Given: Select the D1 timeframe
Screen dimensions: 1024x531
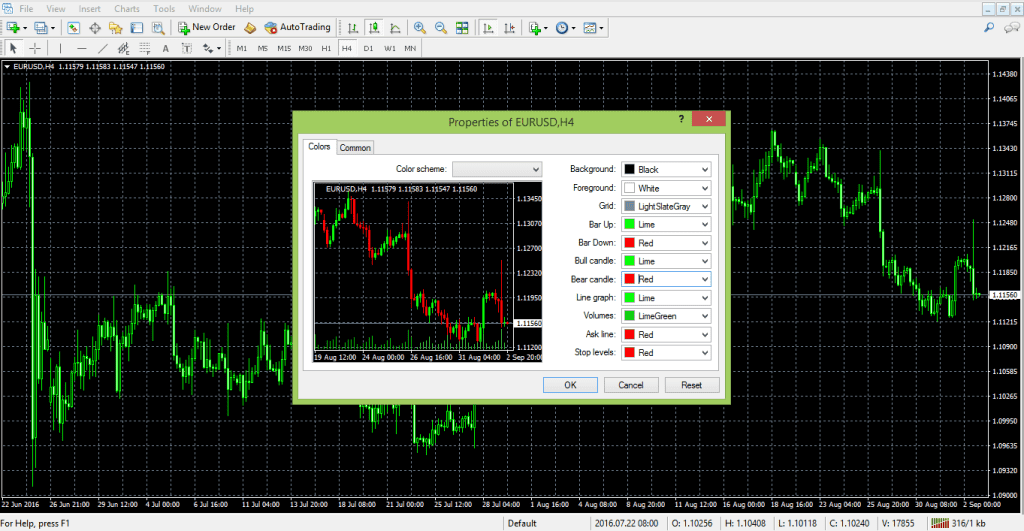Looking at the screenshot, I should pyautogui.click(x=368, y=48).
